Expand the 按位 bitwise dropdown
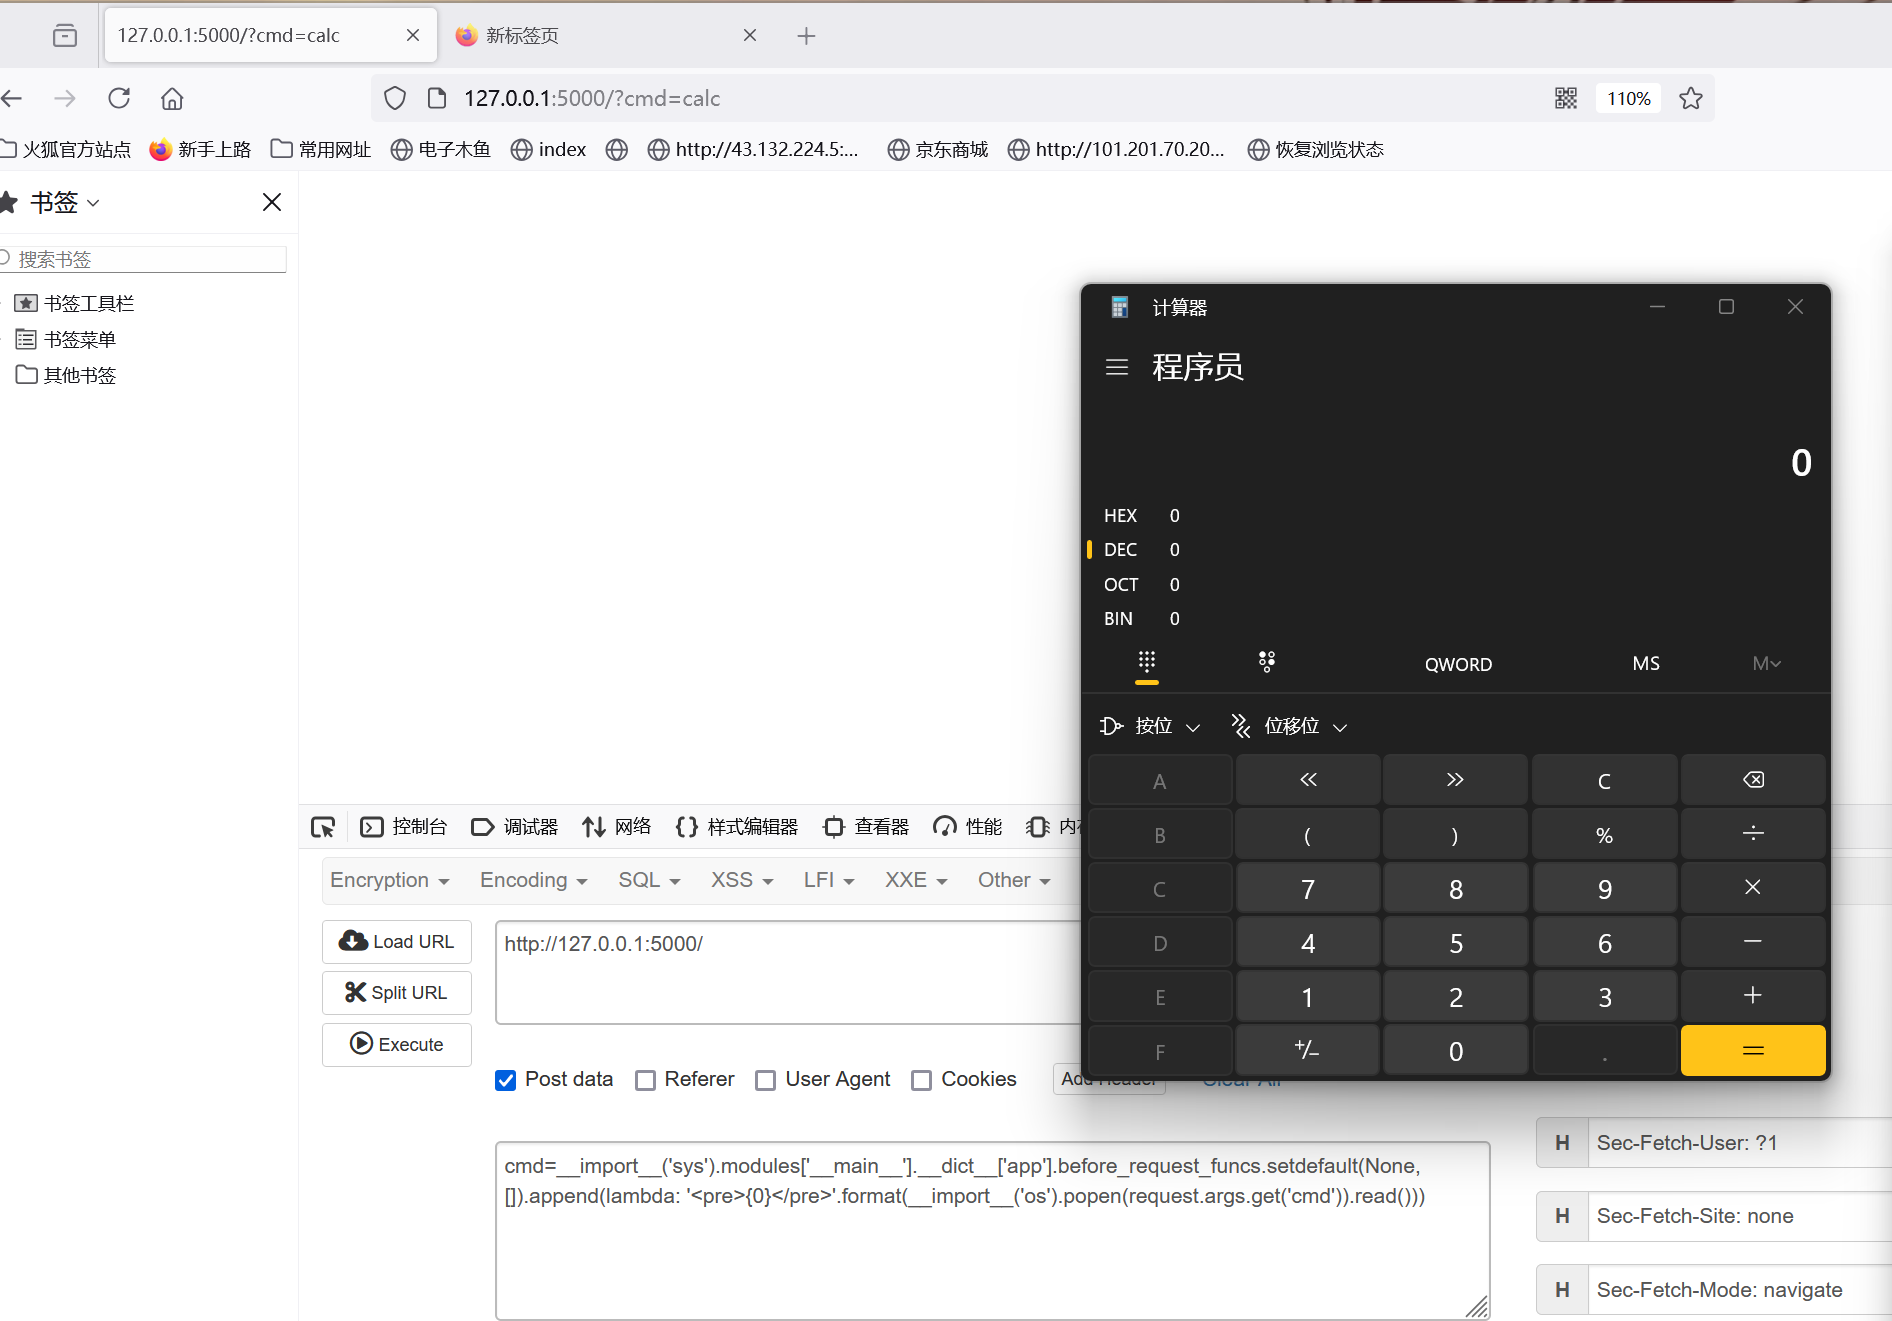Image resolution: width=1892 pixels, height=1321 pixels. click(1150, 726)
